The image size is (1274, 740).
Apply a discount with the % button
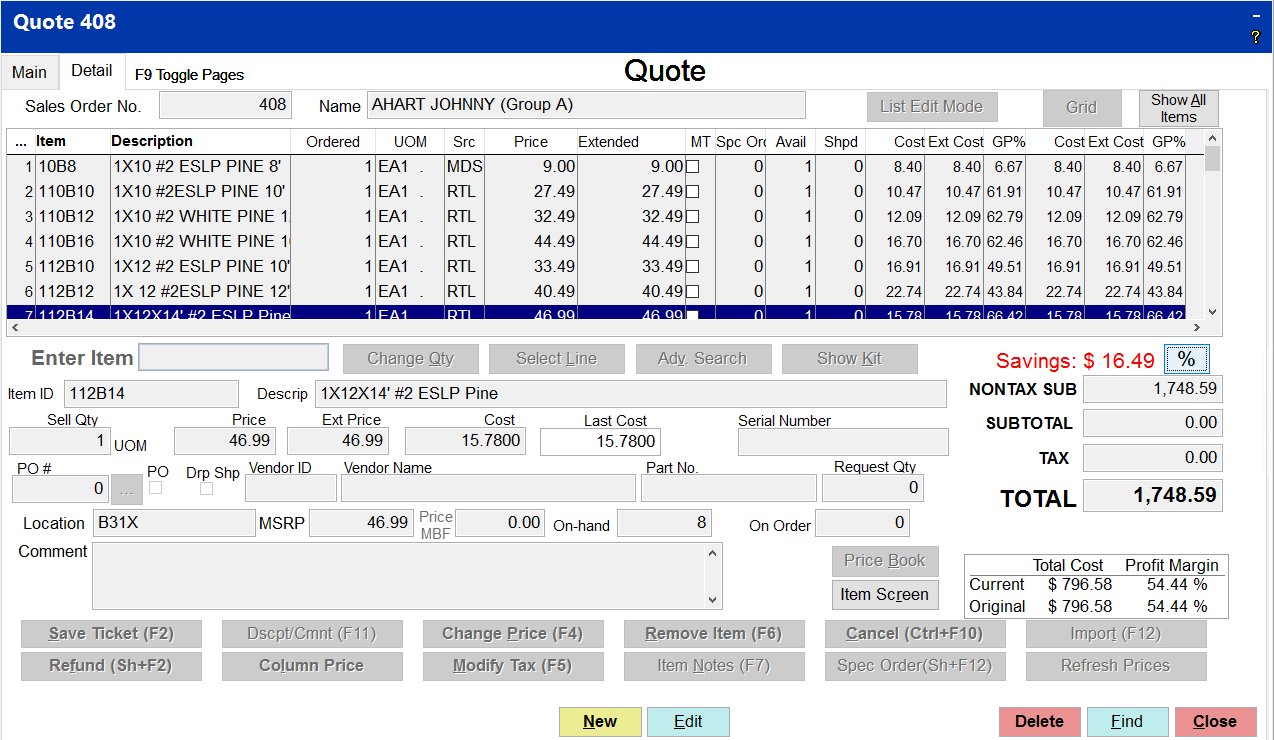pos(1187,360)
